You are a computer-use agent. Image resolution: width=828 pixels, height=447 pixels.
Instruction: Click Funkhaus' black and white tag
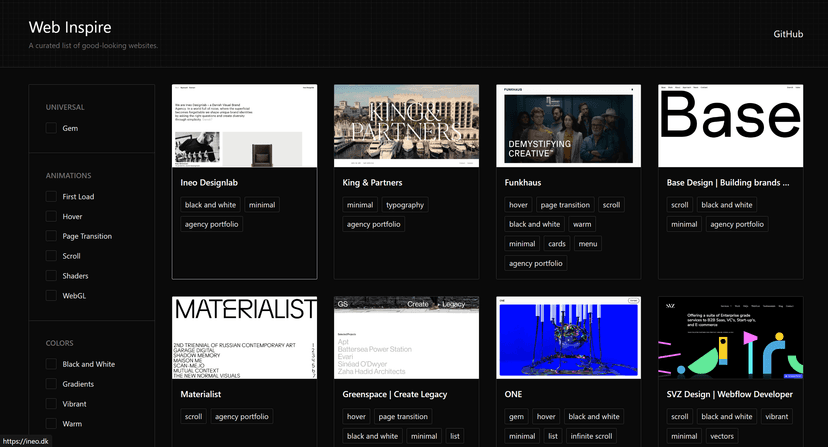[x=534, y=224]
